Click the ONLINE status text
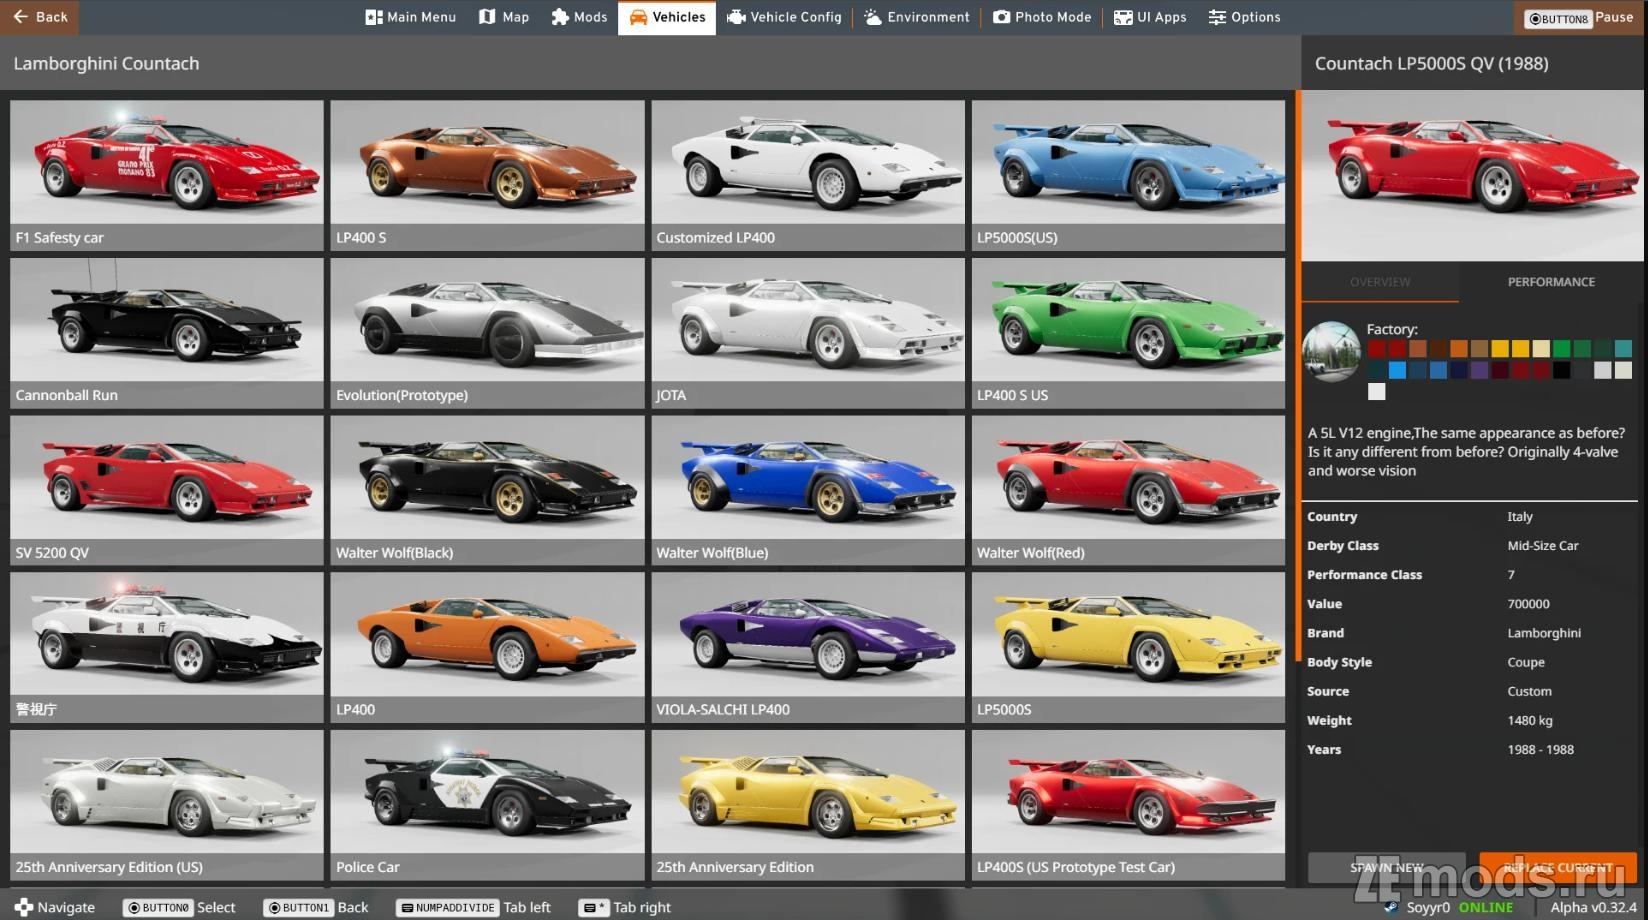This screenshot has width=1648, height=920. pos(1485,907)
